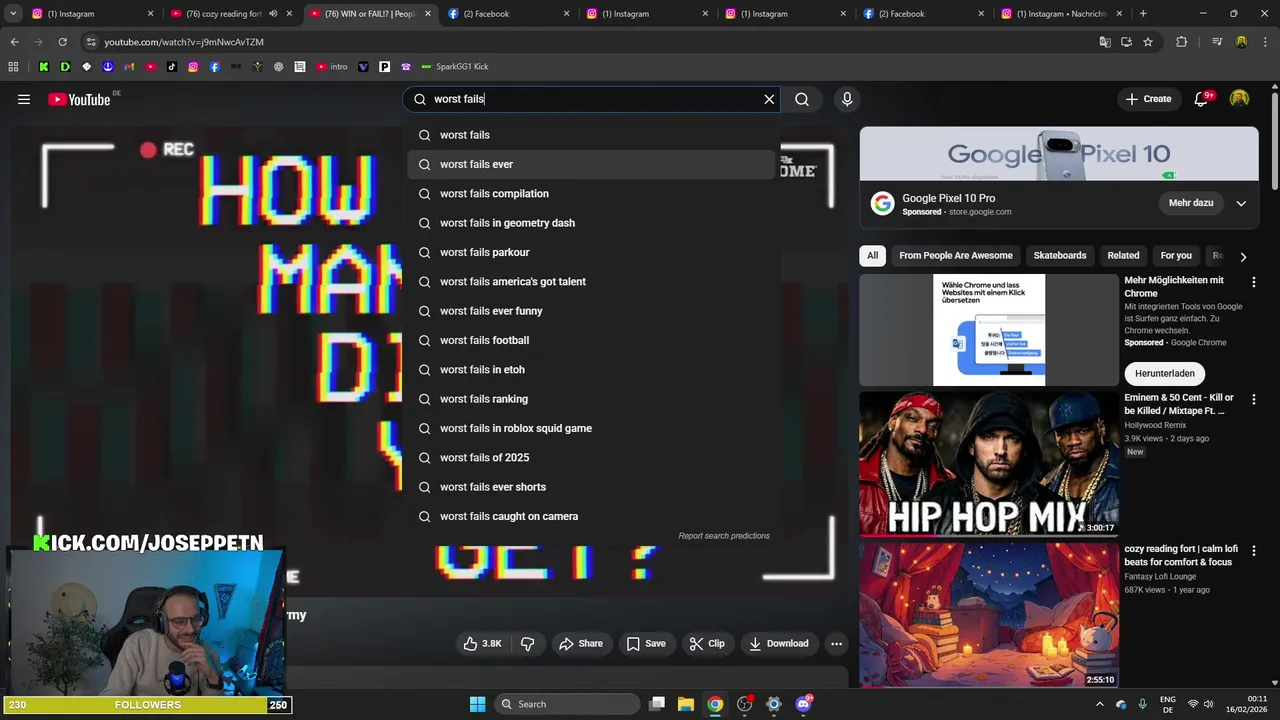The width and height of the screenshot is (1280, 720).
Task: Choose suggestion 'worst fails football'
Action: coord(593,340)
